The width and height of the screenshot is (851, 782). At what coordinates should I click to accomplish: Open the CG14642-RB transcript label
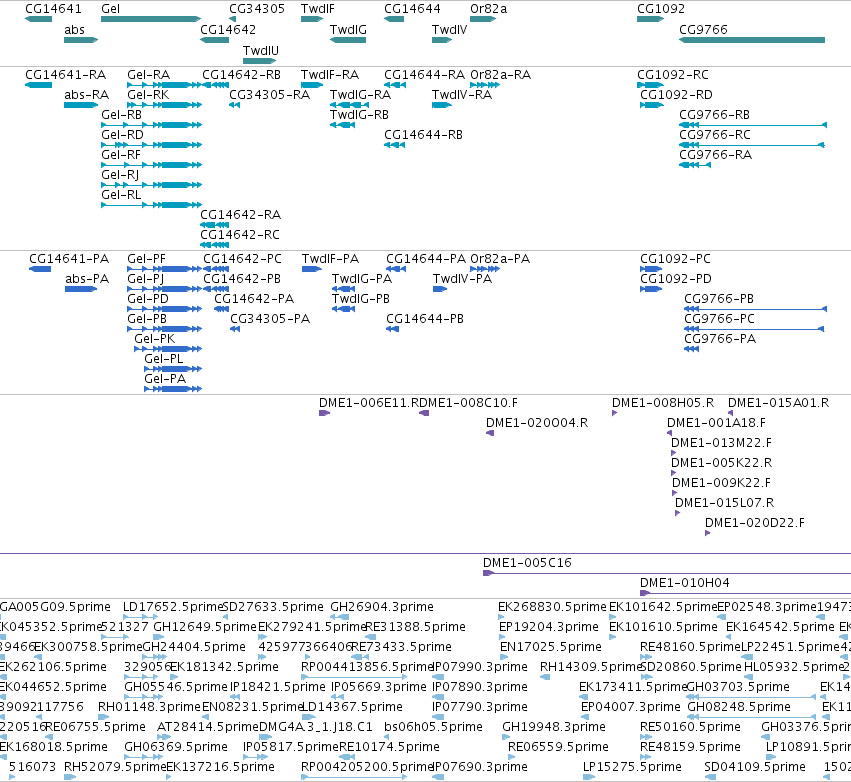242,74
